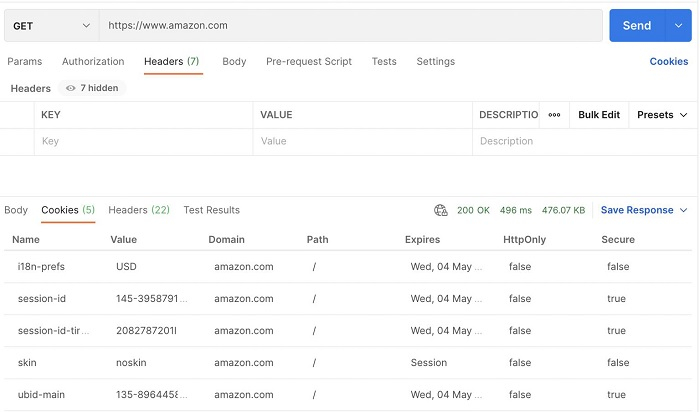View the Test Results tab

coord(212,210)
